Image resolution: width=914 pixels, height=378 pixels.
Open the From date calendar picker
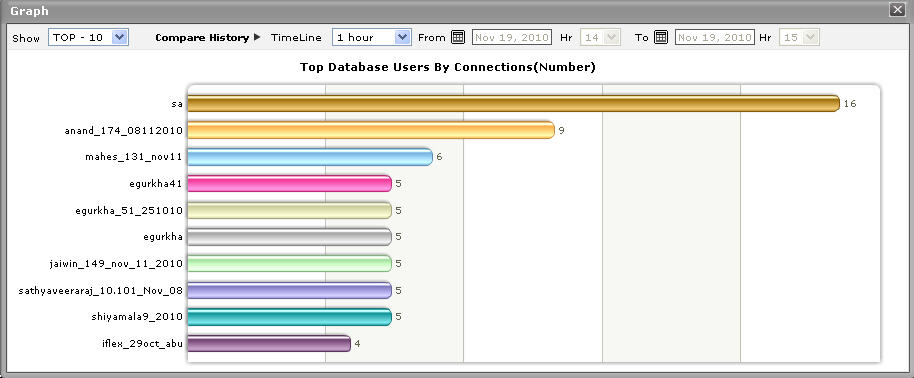458,37
